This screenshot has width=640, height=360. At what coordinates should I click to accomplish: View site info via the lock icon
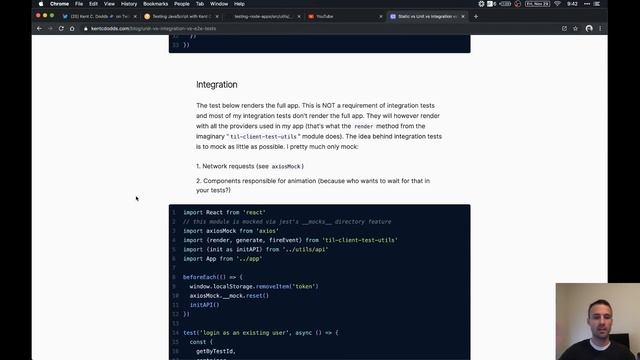click(x=86, y=29)
